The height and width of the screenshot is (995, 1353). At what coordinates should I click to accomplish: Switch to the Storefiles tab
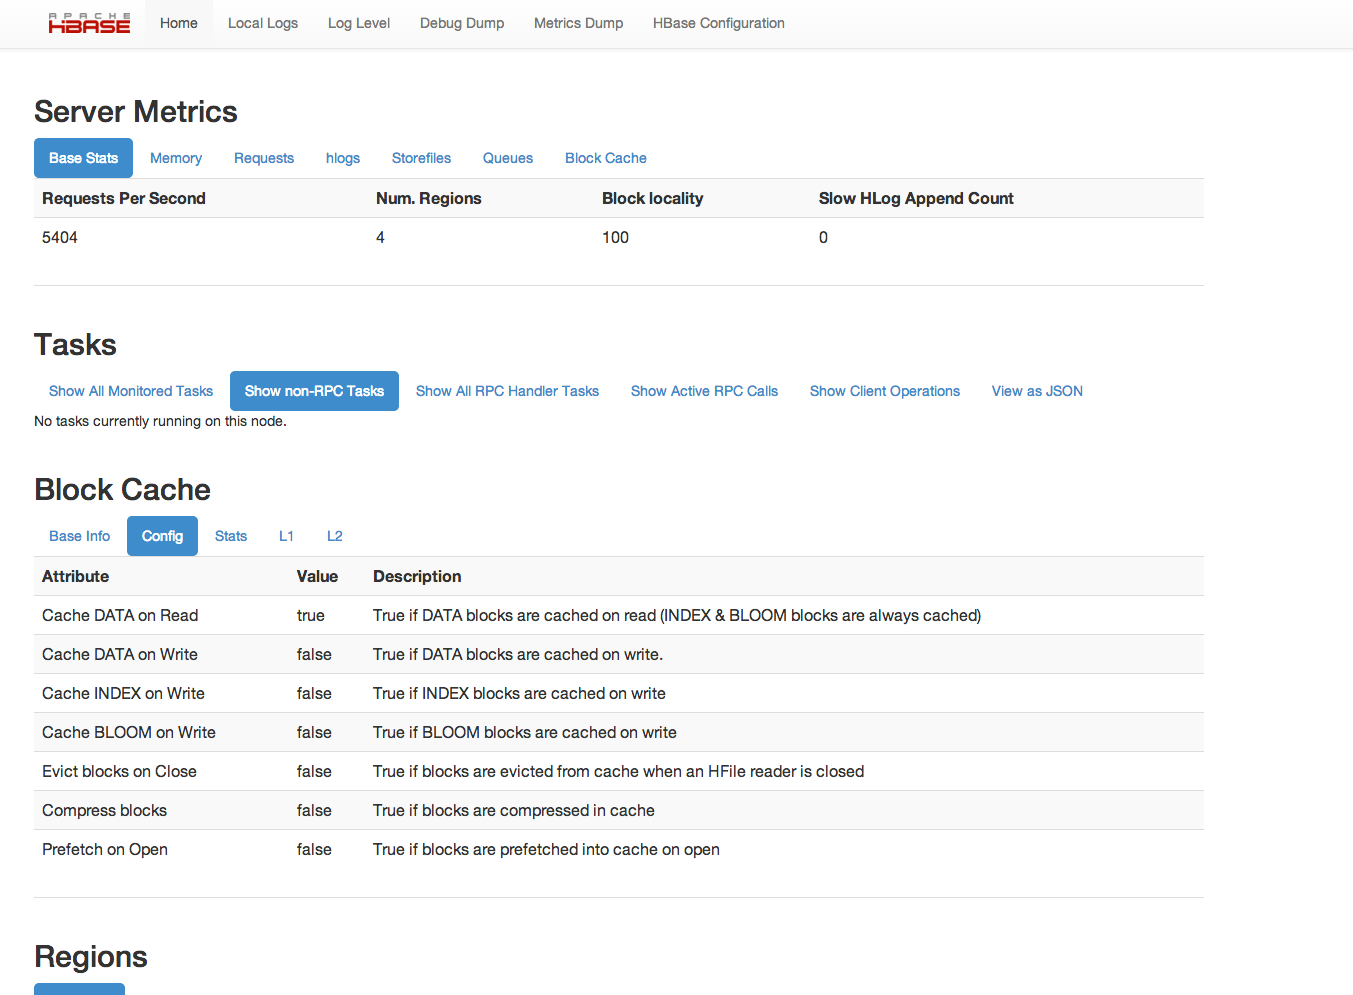(x=421, y=158)
